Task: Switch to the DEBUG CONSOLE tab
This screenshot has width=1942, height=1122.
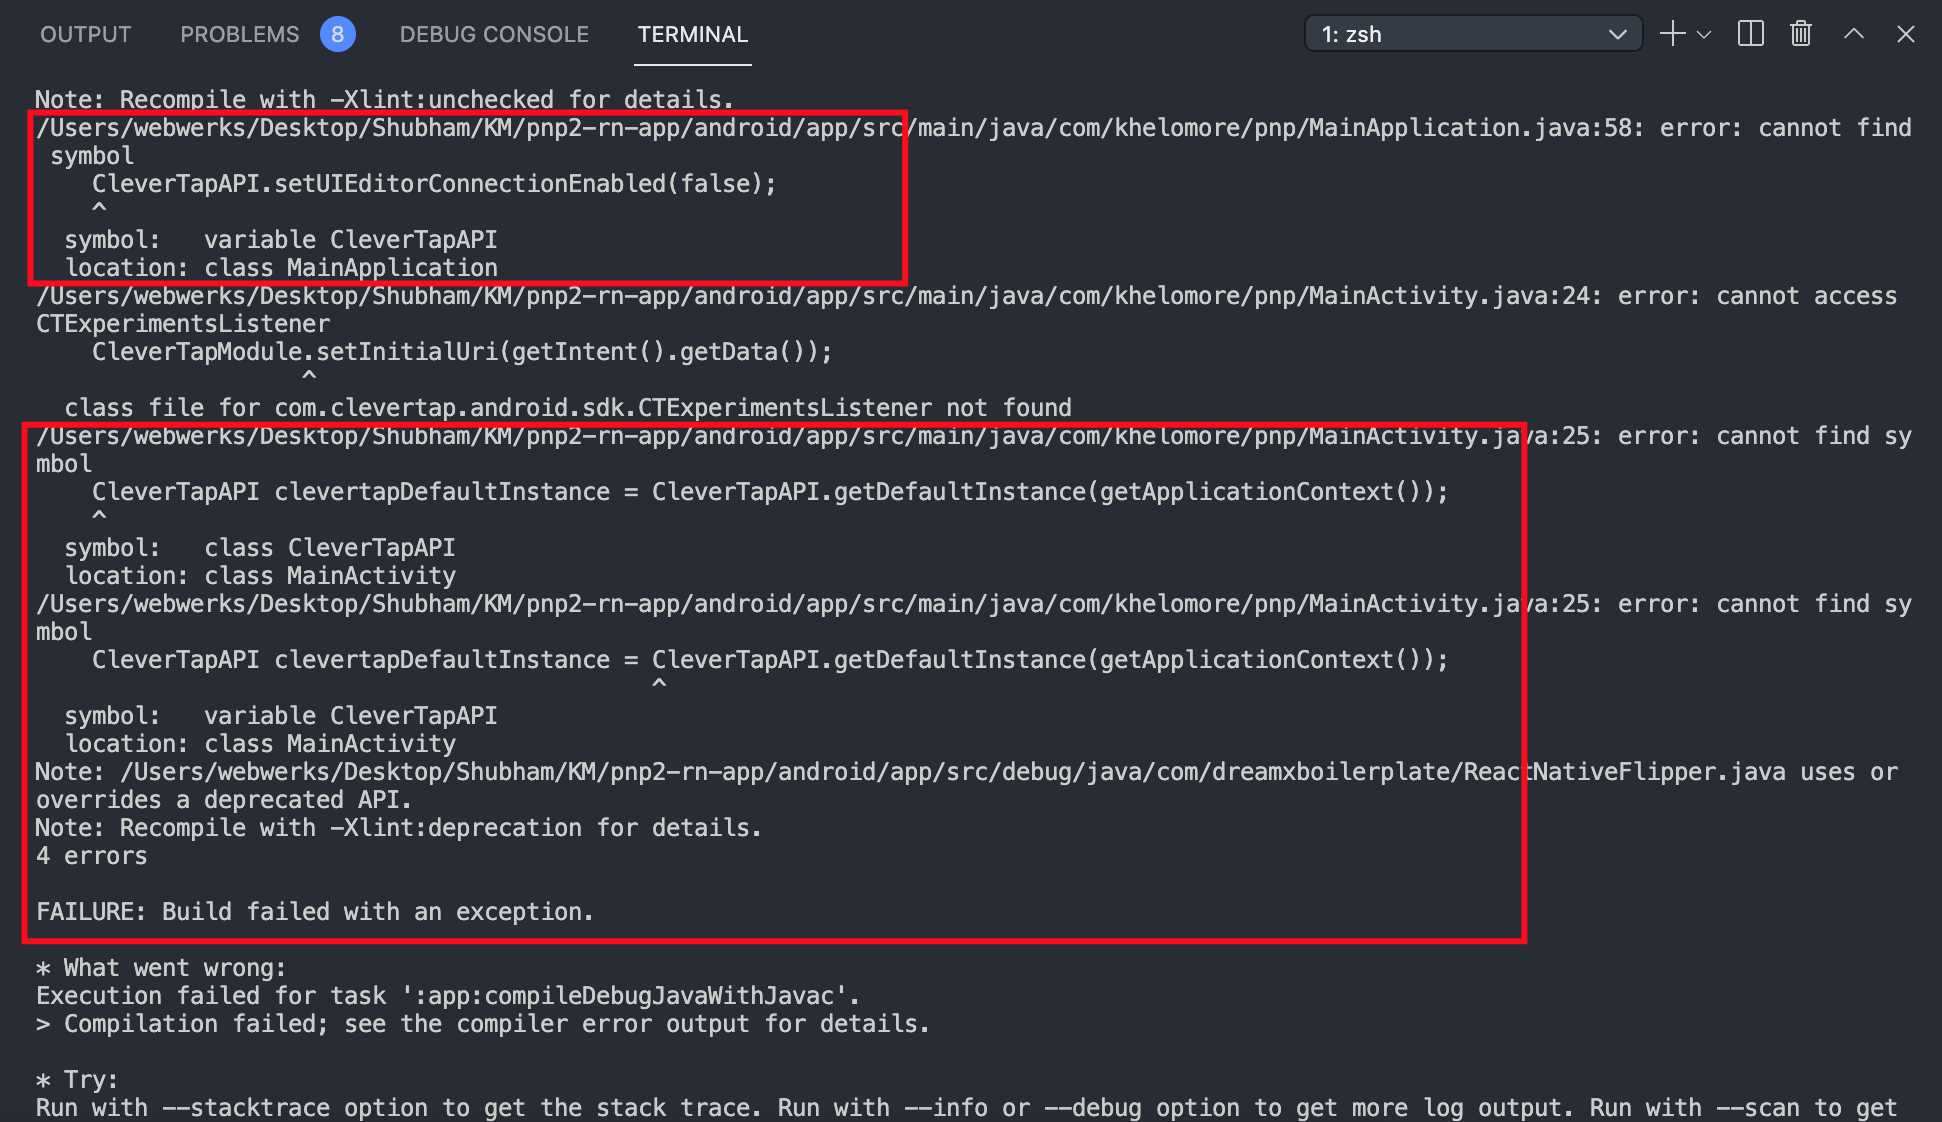Action: [x=494, y=33]
